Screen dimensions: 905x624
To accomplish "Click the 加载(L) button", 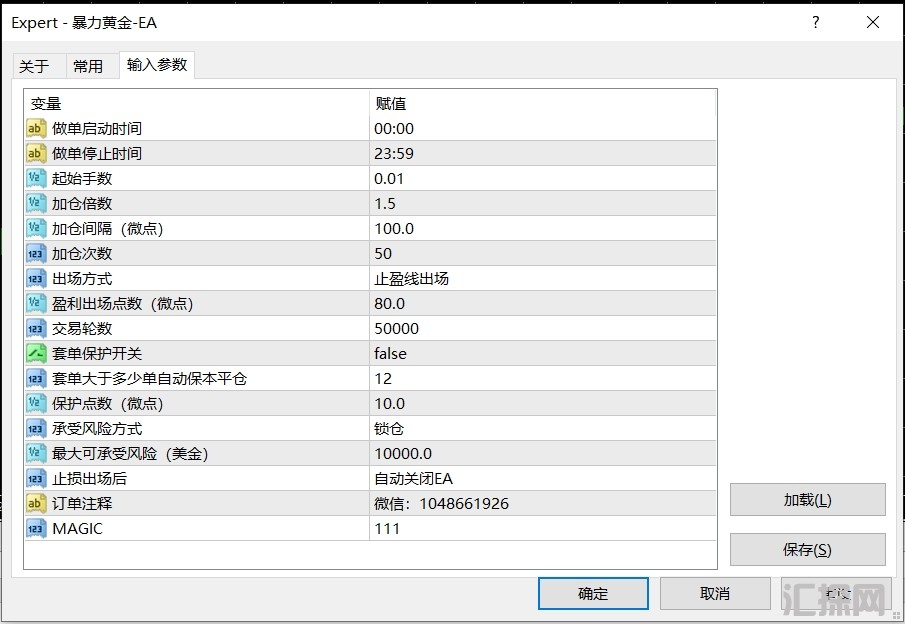I will coord(807,500).
